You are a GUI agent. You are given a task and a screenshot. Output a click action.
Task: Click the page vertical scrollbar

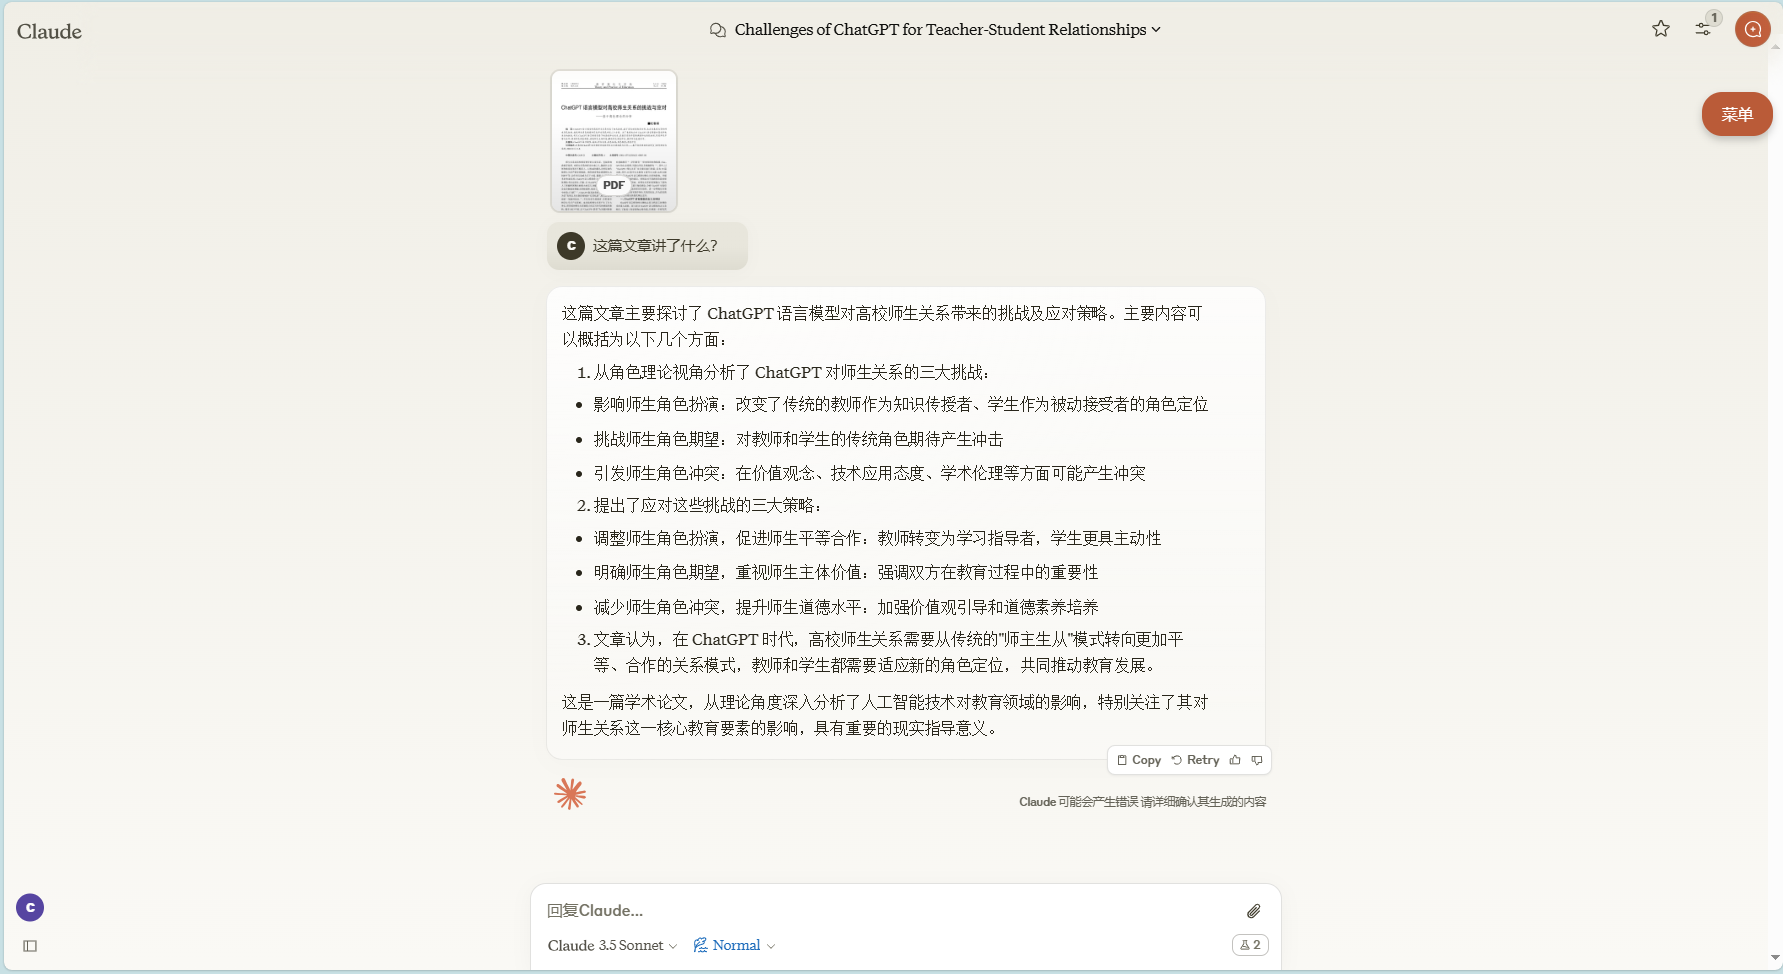[1776, 500]
